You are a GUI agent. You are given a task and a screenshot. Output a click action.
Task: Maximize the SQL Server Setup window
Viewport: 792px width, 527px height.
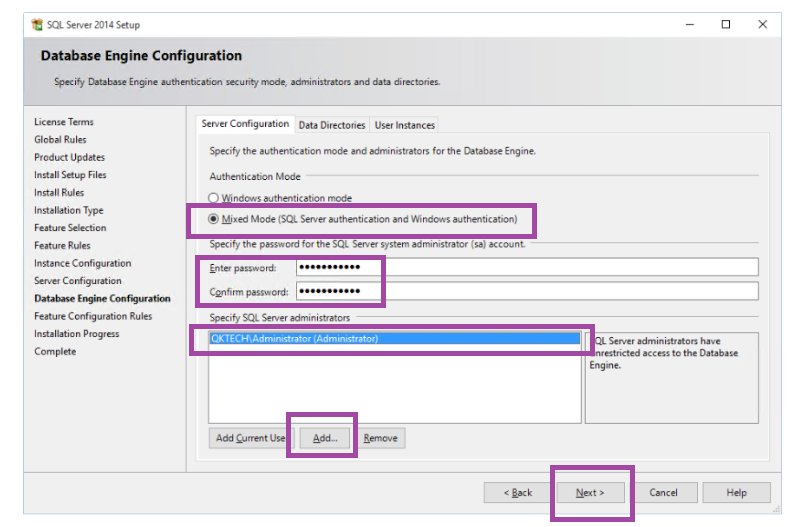pos(725,25)
